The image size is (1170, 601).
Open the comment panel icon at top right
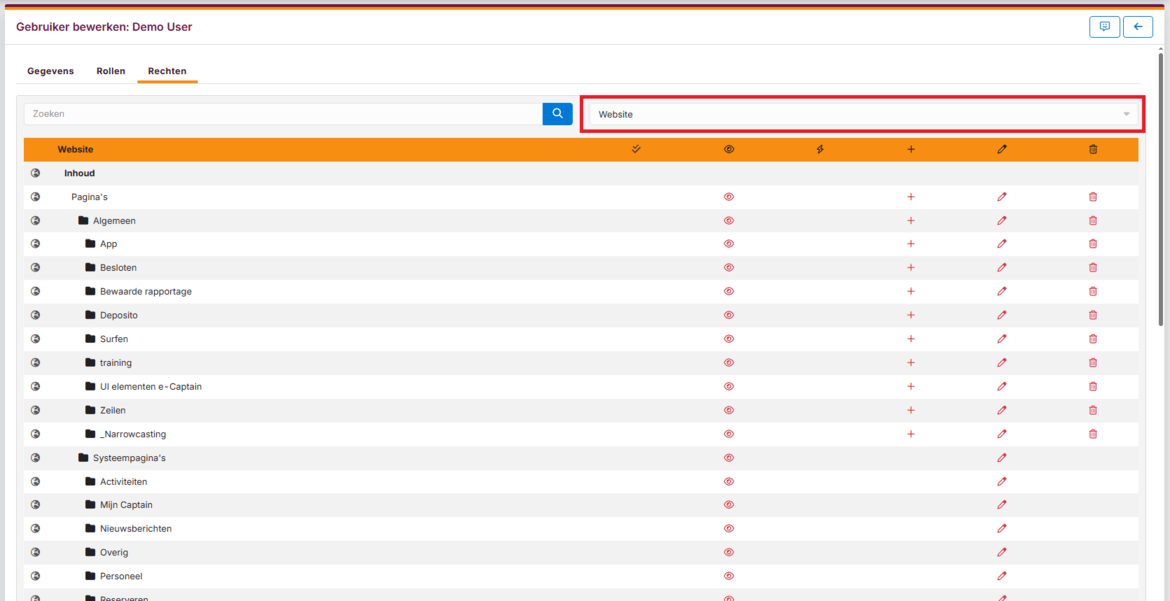click(x=1104, y=27)
